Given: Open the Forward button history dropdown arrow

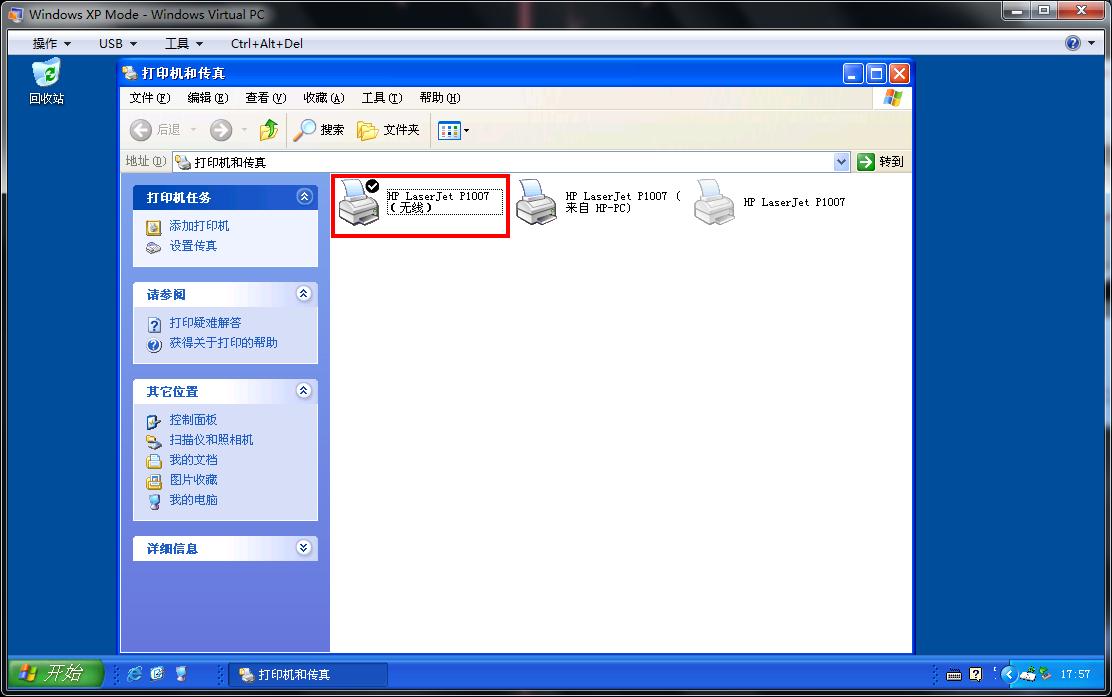Looking at the screenshot, I should pos(244,130).
